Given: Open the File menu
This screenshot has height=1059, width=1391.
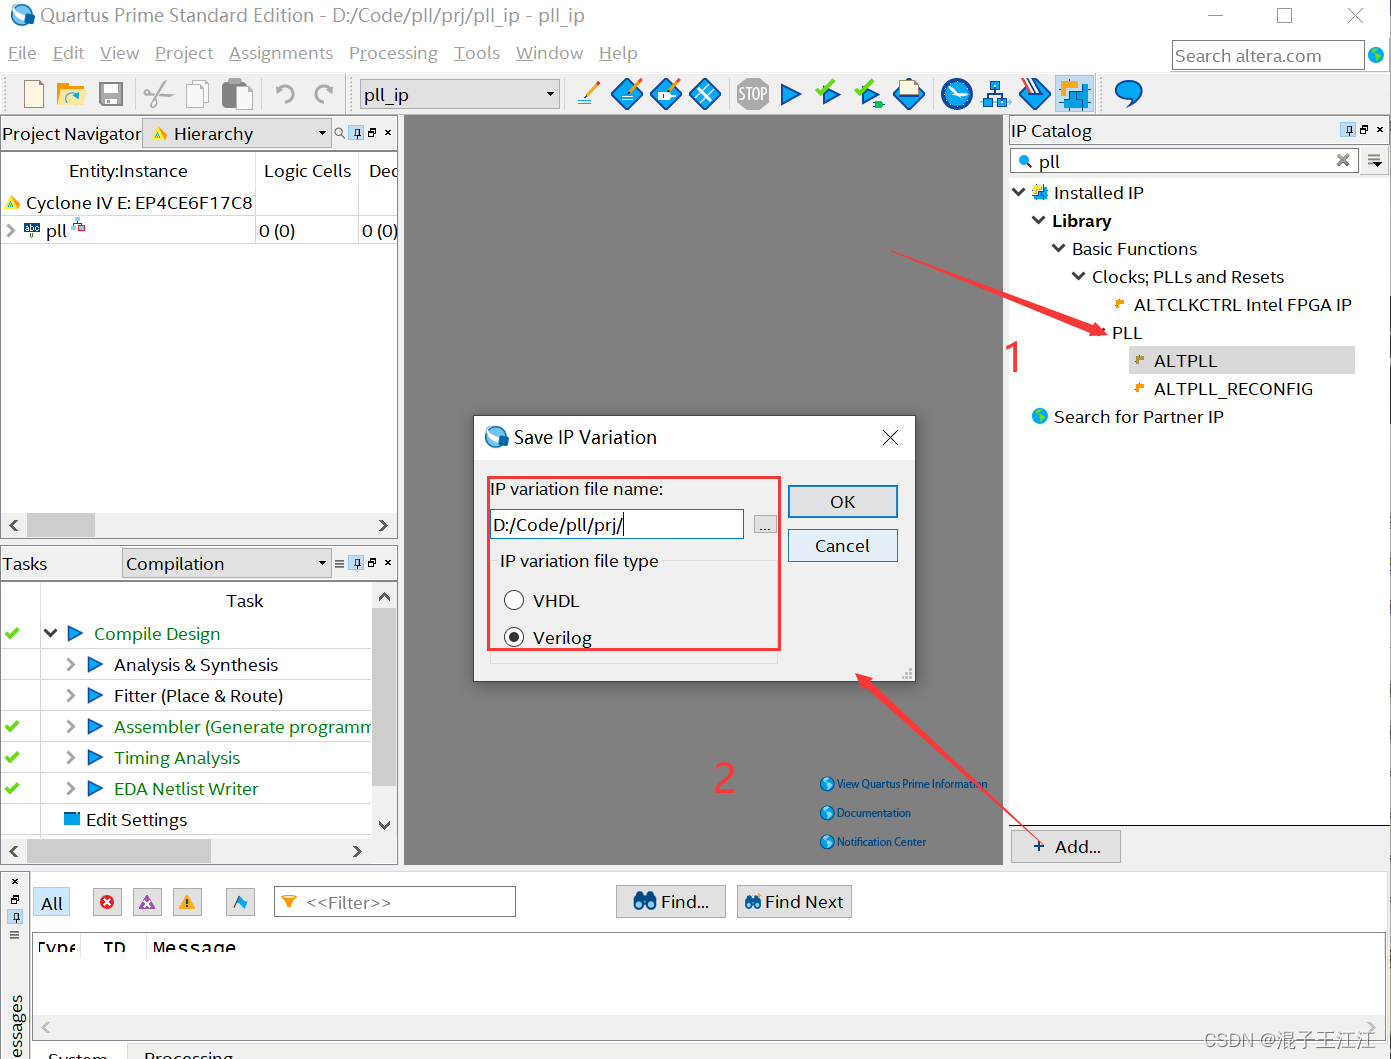Looking at the screenshot, I should 22,53.
